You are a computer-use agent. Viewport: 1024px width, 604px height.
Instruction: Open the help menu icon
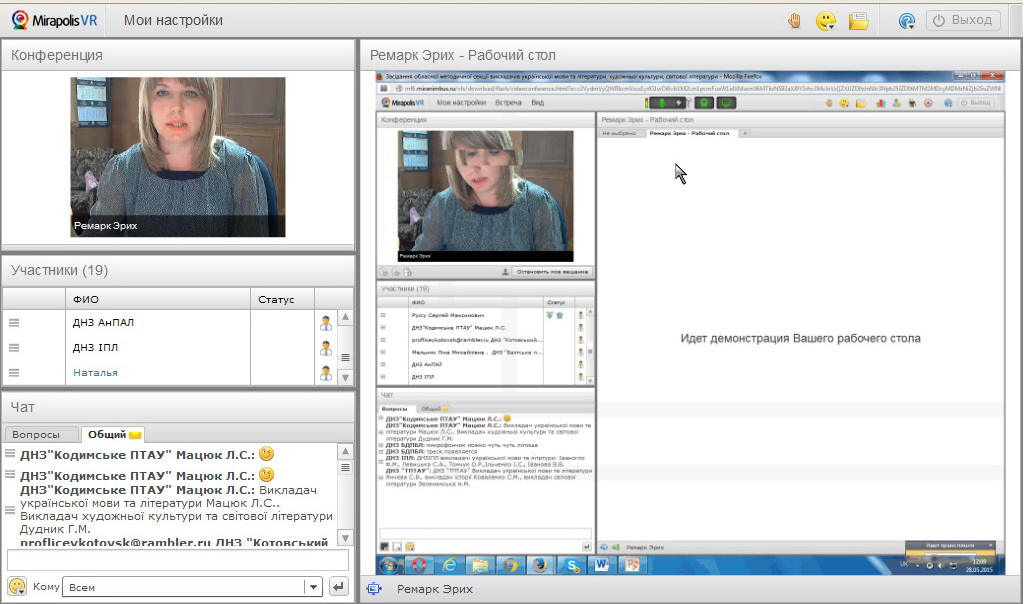pos(907,20)
